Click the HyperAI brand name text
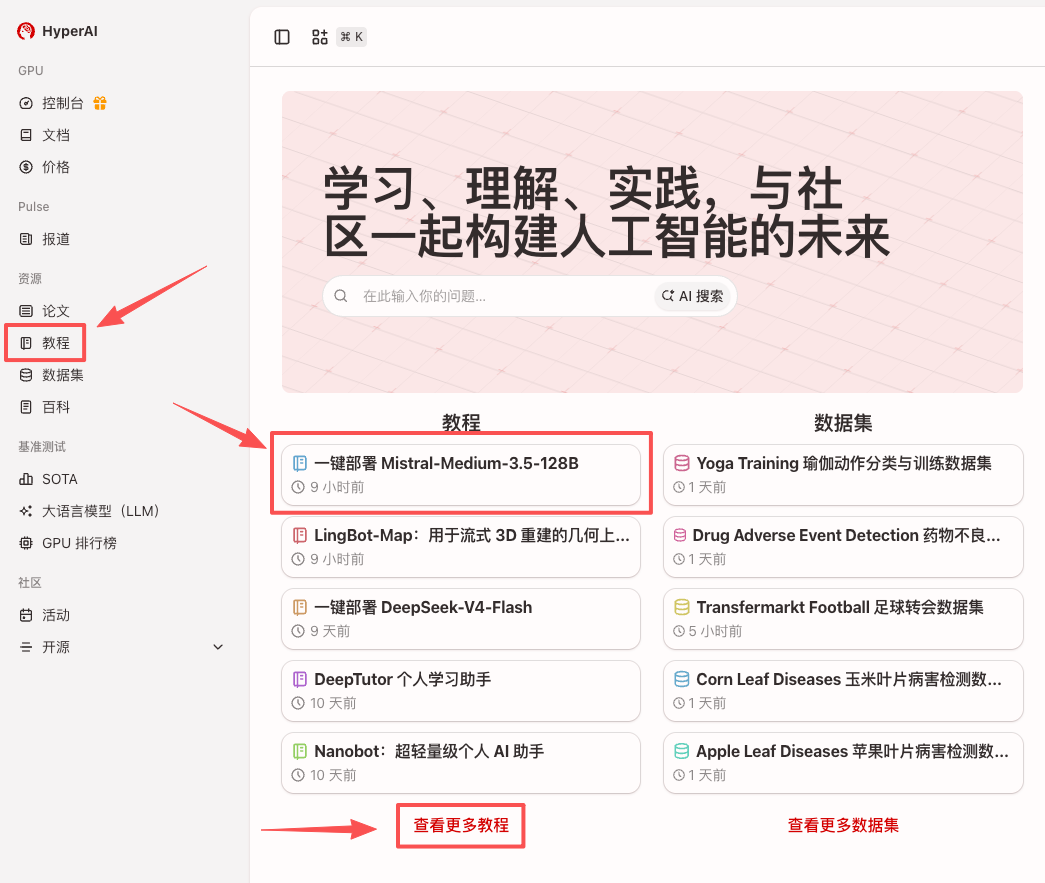1045x883 pixels. point(70,31)
